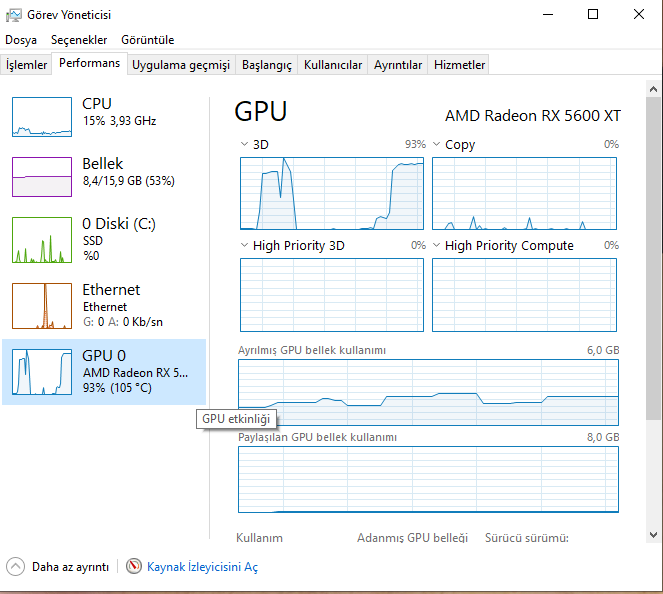
Task: Click the CPU 15% 3,93 GHz text
Action: click(120, 121)
